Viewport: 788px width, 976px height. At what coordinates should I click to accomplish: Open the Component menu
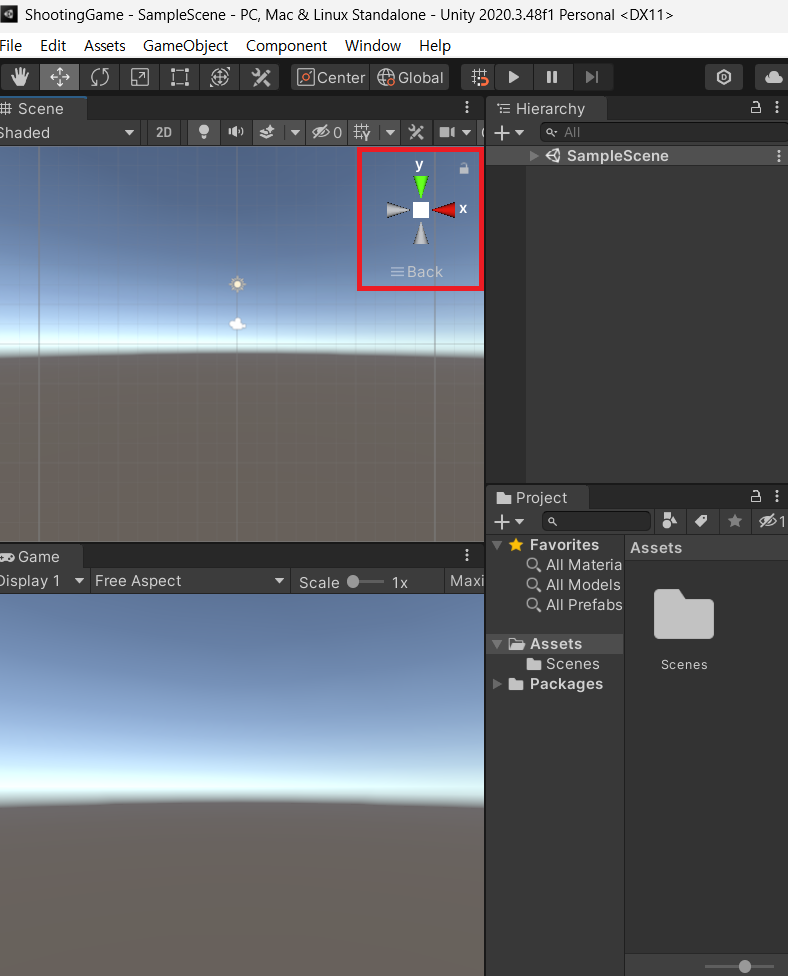(x=286, y=46)
